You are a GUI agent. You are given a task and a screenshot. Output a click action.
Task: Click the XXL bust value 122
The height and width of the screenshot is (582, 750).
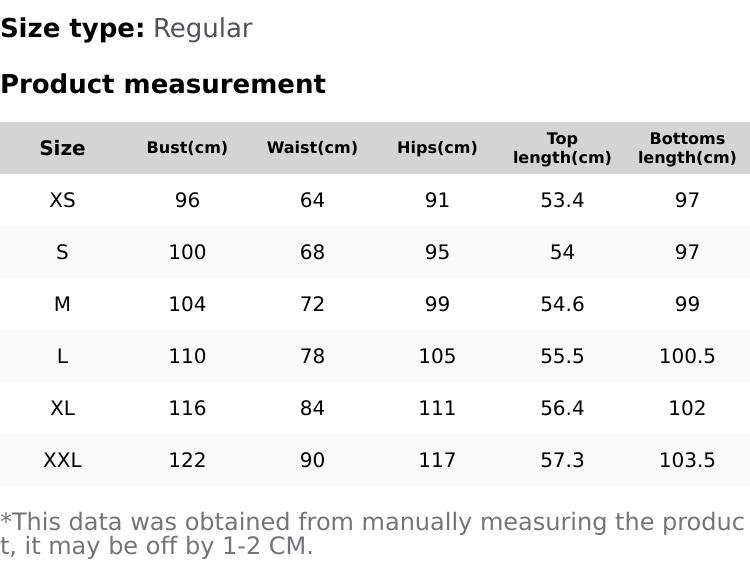[187, 460]
